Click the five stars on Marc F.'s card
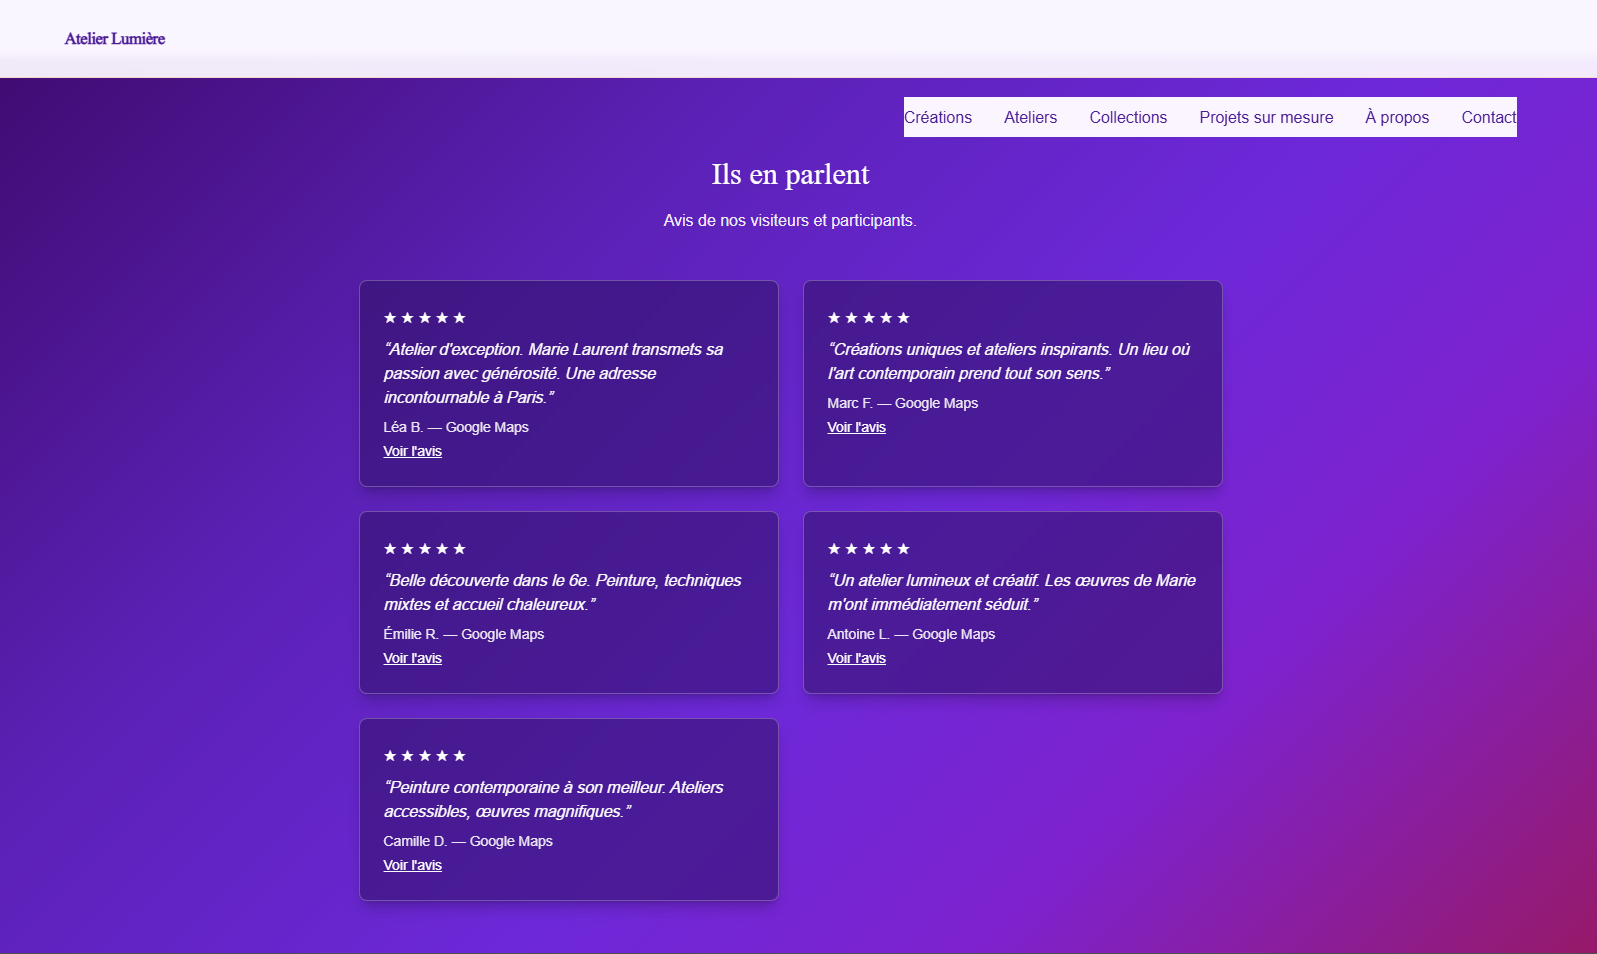Screen dimensions: 1597x954 [869, 318]
